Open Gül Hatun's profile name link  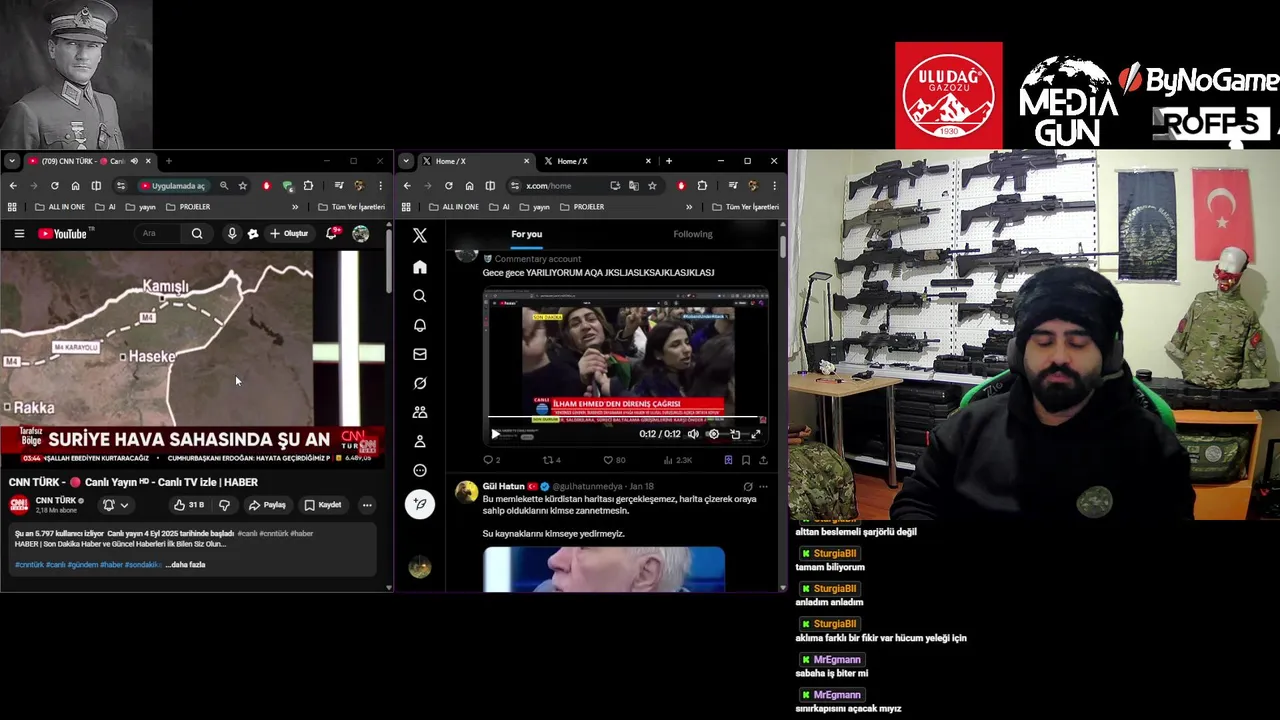(503, 486)
